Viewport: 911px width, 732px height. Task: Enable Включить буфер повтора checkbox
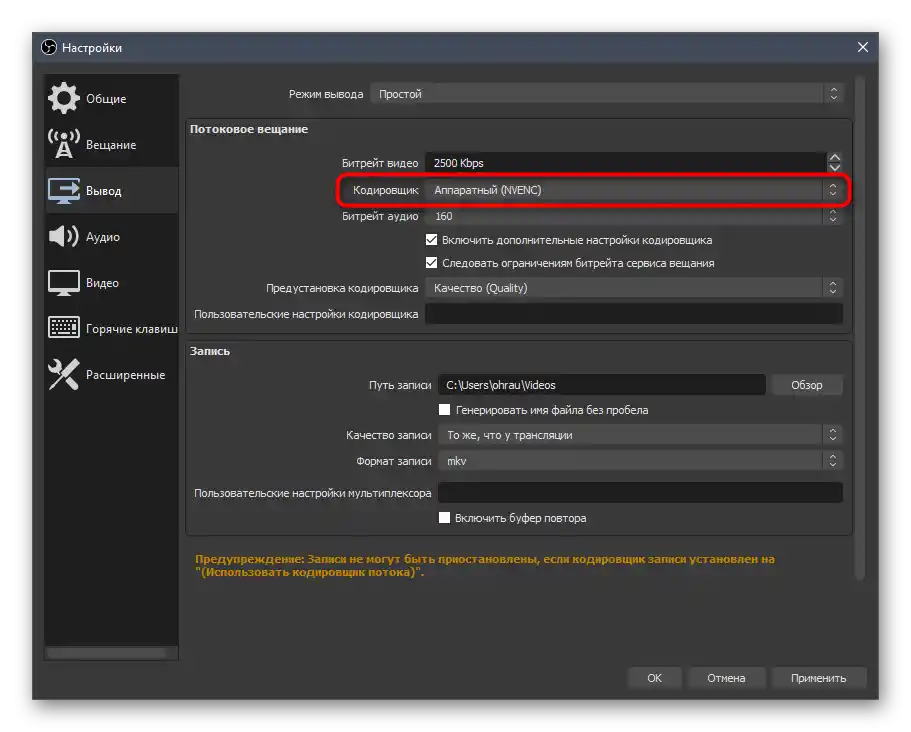(445, 518)
